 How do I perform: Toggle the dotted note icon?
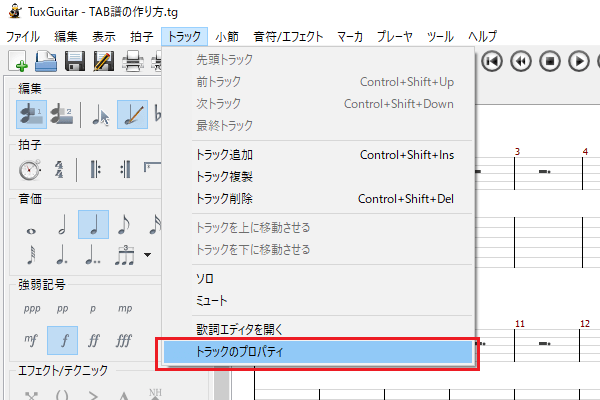tap(62, 255)
